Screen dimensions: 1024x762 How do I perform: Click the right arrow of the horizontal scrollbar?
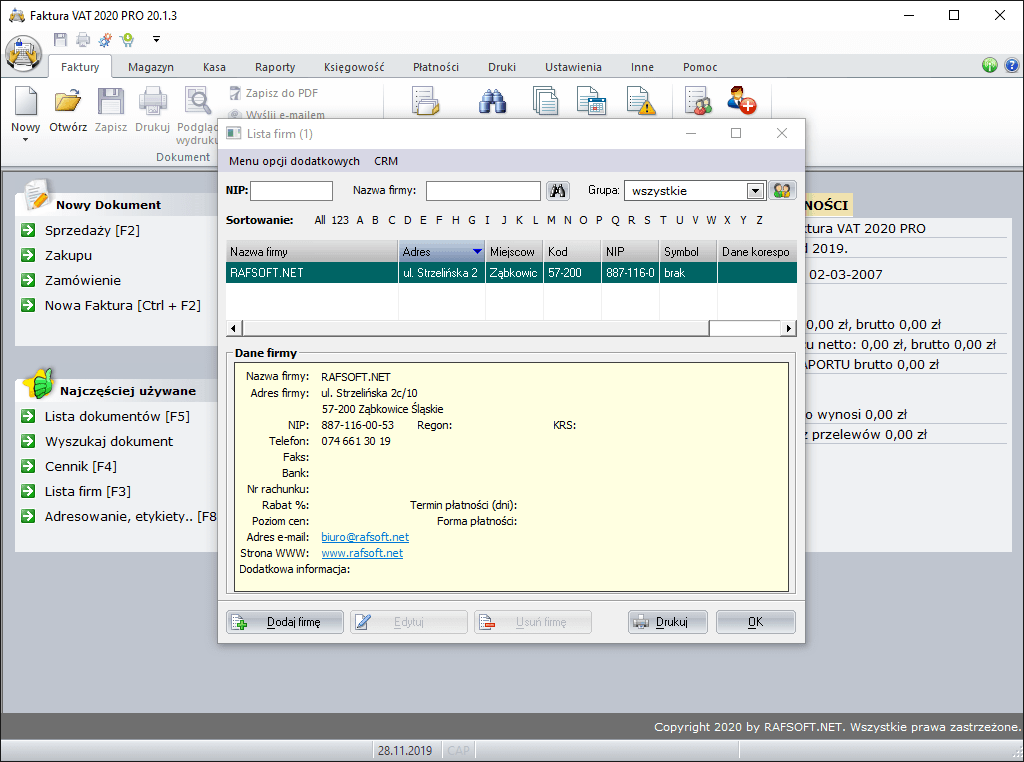coord(789,328)
